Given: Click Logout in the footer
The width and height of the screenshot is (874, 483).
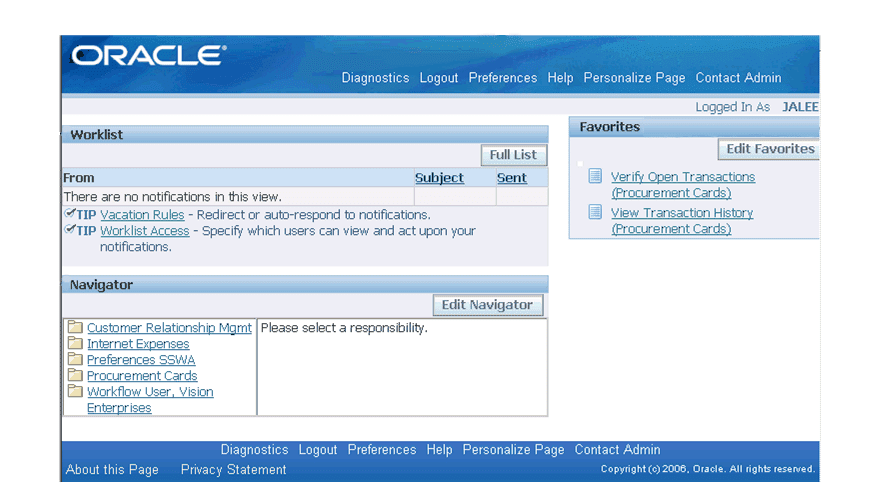Looking at the screenshot, I should [318, 450].
